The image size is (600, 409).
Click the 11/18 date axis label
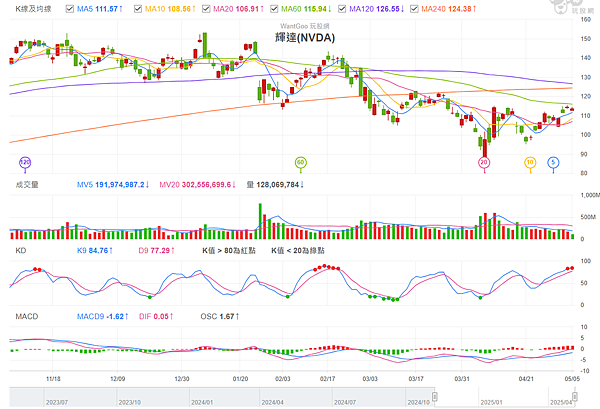point(53,379)
